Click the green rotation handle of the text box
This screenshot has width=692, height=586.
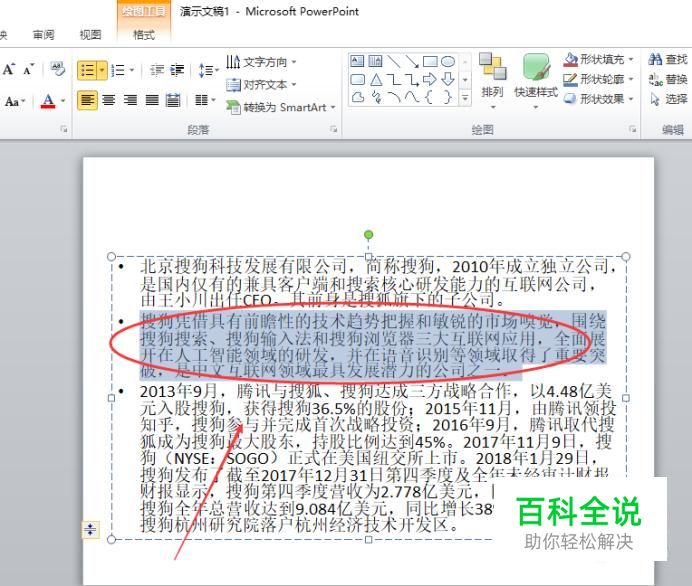point(369,235)
